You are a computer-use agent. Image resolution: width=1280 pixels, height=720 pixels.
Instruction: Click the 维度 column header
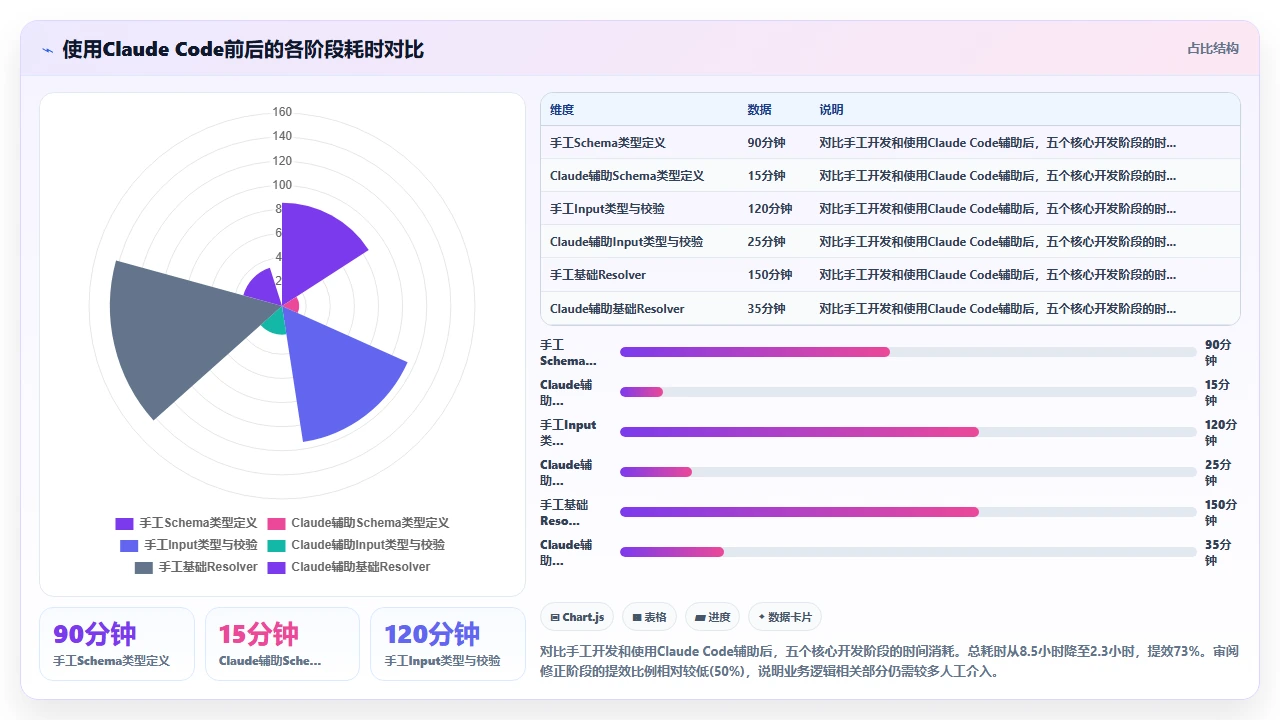[x=562, y=110]
